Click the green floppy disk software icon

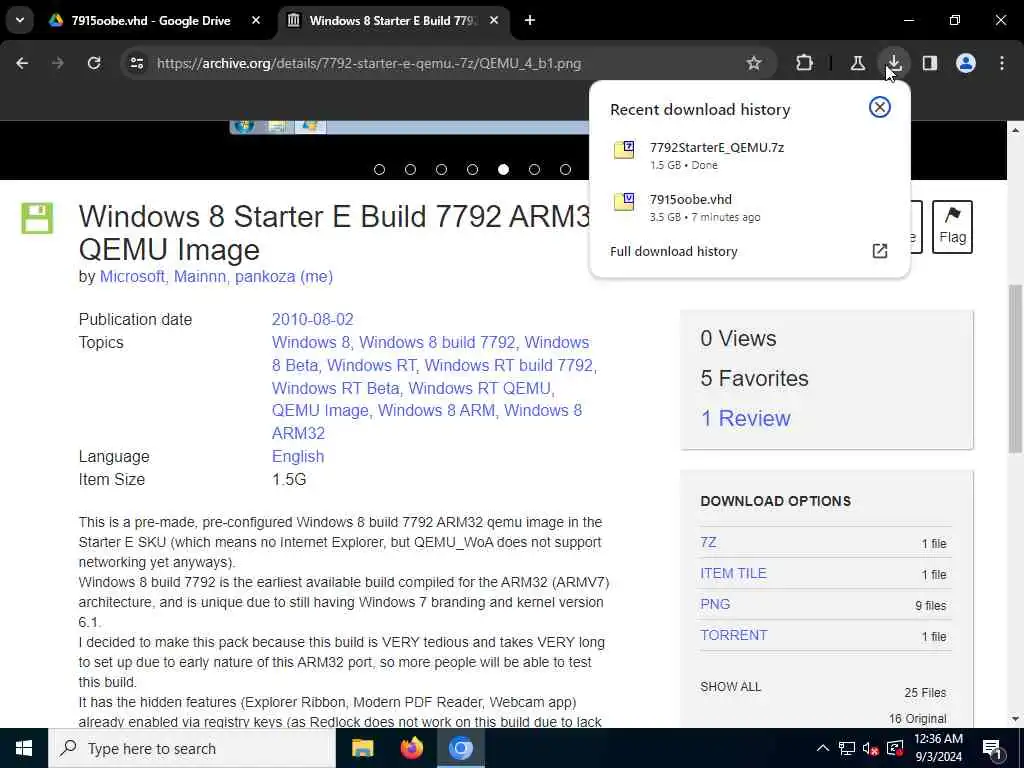point(37,218)
